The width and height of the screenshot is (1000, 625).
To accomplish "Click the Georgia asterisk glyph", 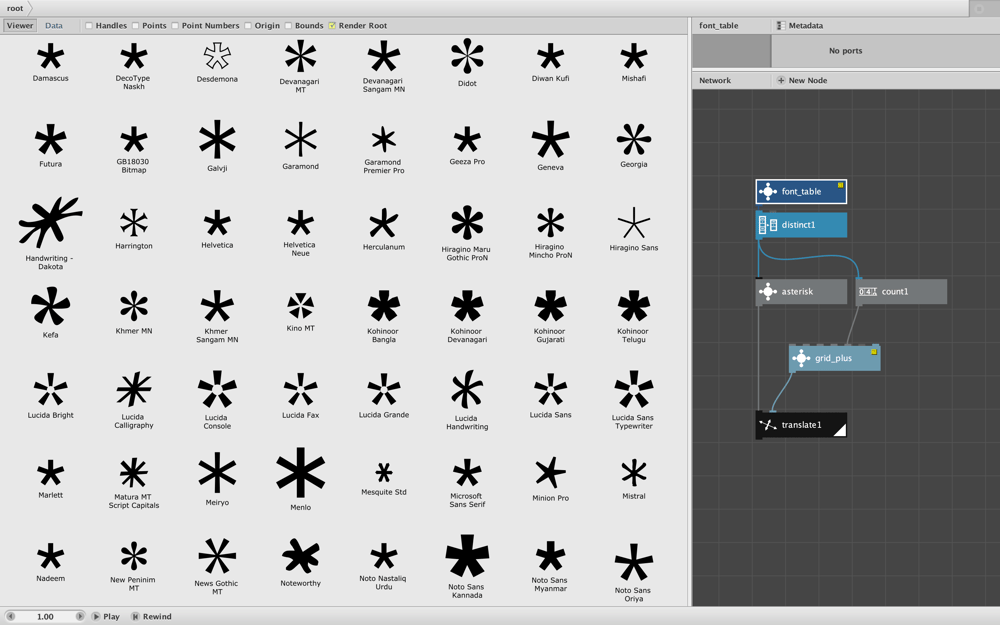I will [x=633, y=140].
